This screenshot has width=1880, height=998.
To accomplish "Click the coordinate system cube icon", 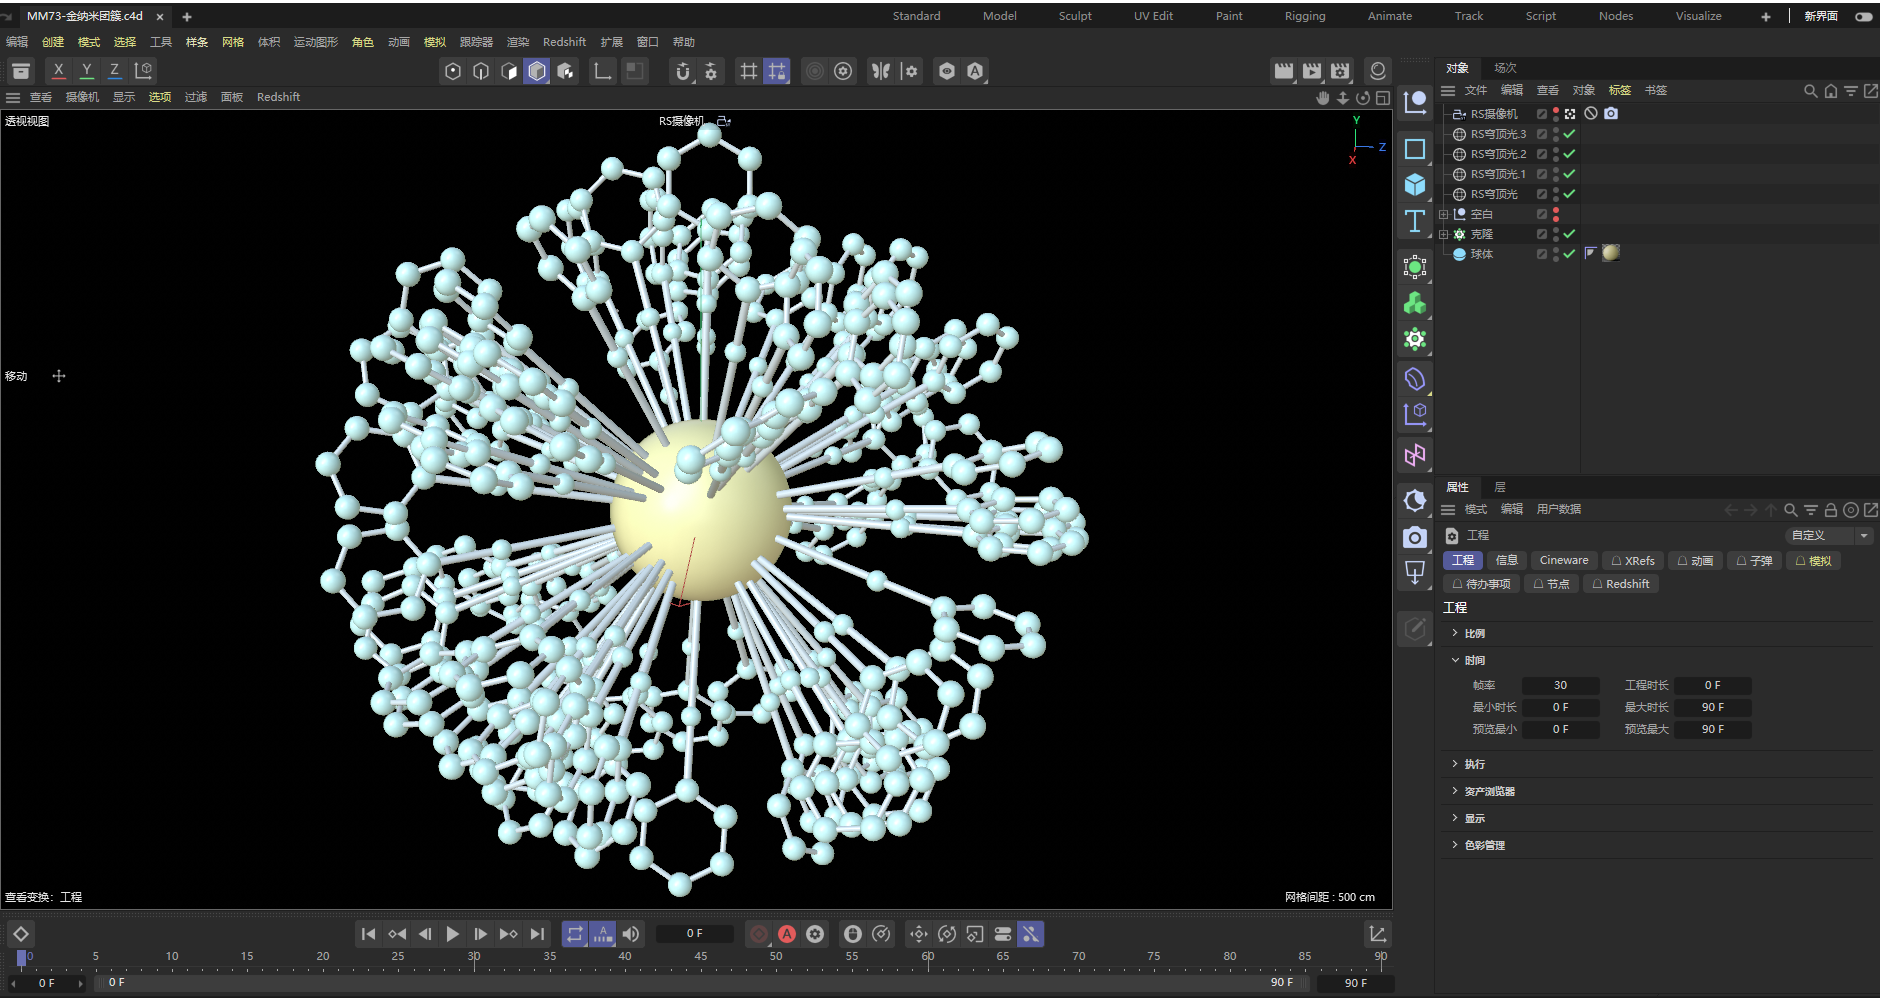I will [144, 71].
